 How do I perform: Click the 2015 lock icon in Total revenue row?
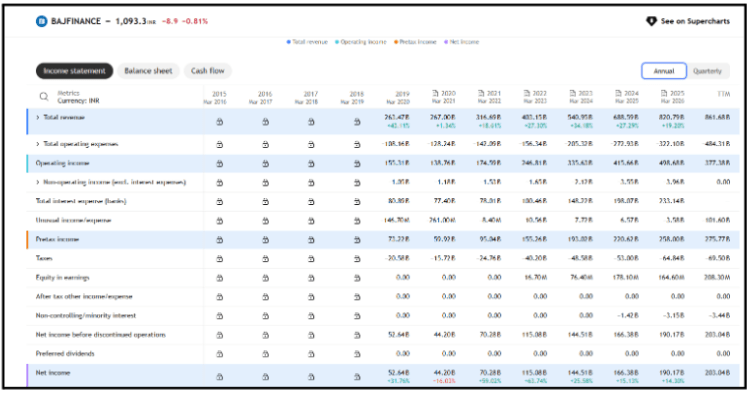click(x=219, y=122)
